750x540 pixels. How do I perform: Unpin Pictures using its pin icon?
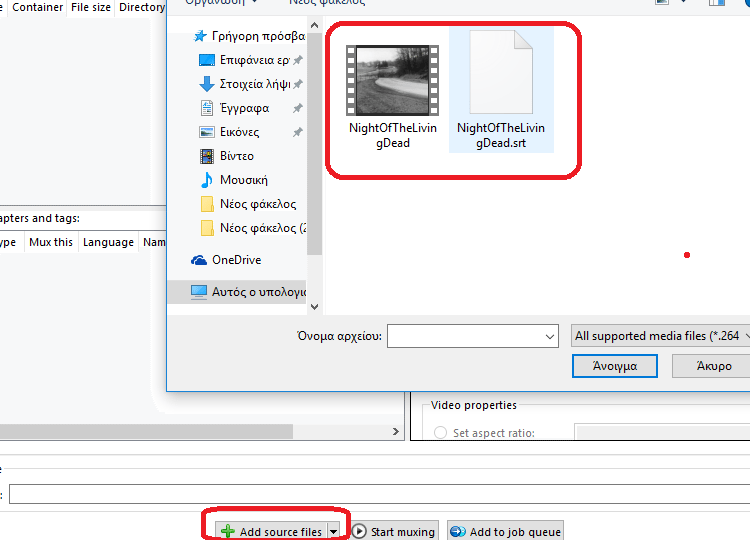pos(298,132)
